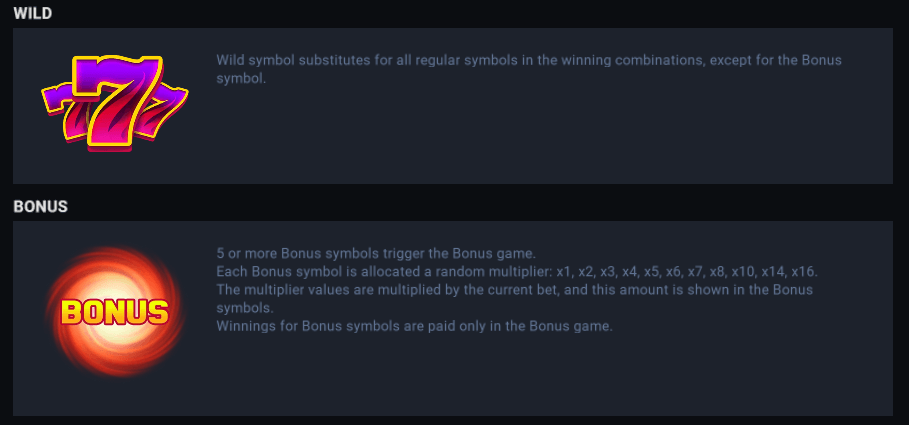909x425 pixels.
Task: Click the x7 multiplier value
Action: [693, 272]
